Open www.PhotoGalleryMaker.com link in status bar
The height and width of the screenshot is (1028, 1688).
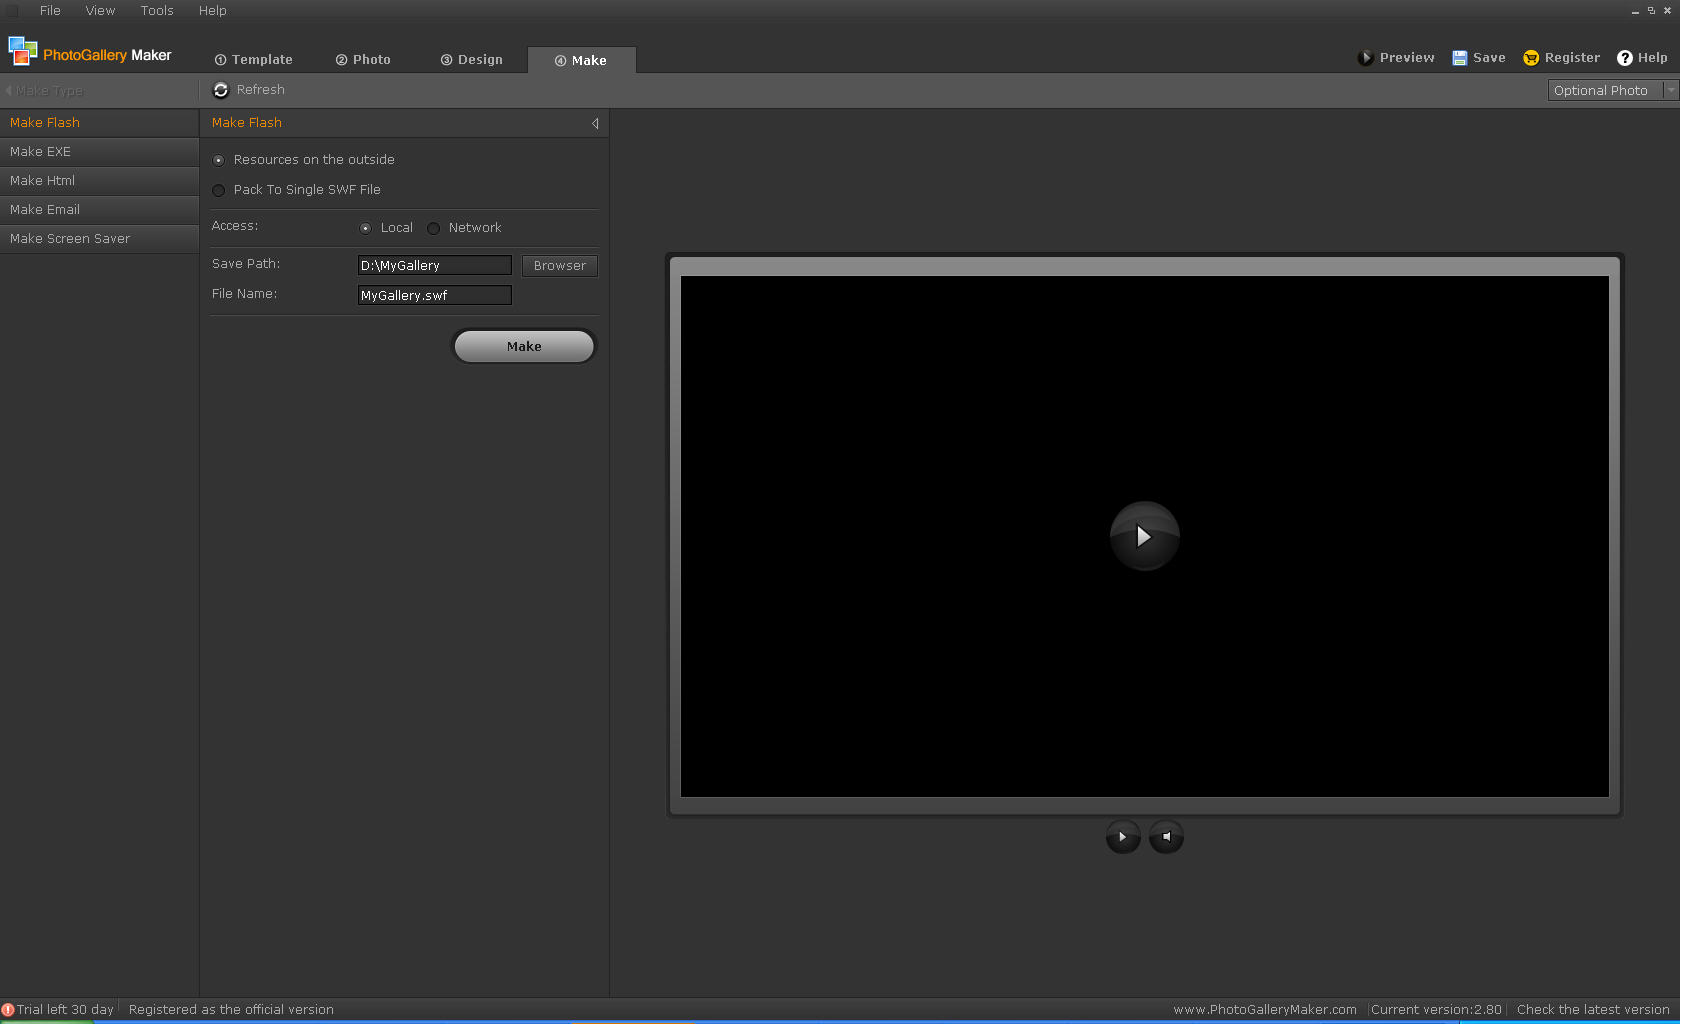tap(1265, 1010)
